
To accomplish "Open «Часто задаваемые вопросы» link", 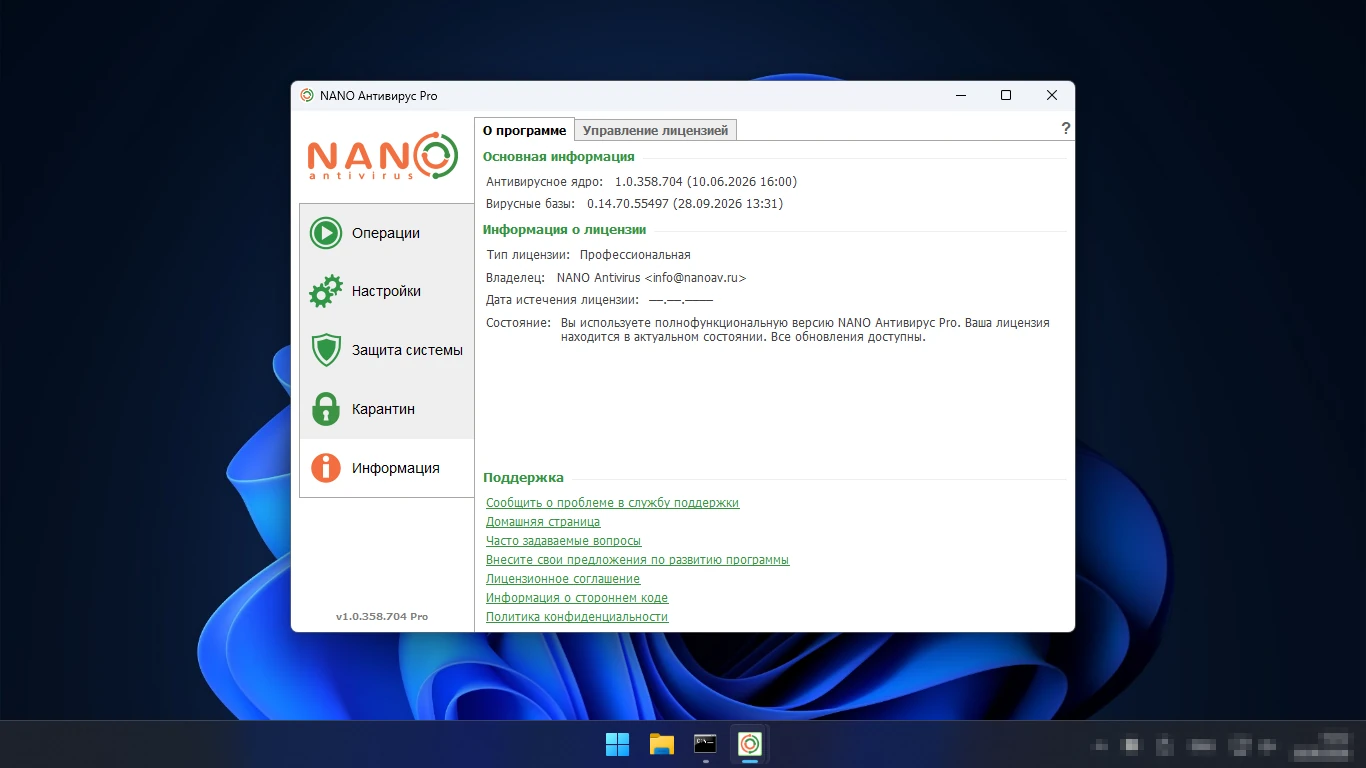I will click(563, 541).
